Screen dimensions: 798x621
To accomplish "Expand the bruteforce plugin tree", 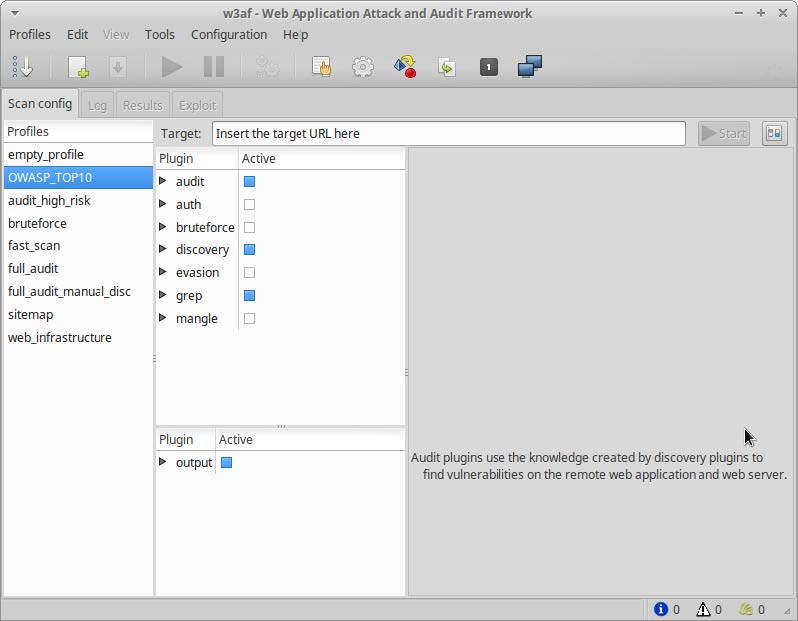I will pyautogui.click(x=163, y=227).
